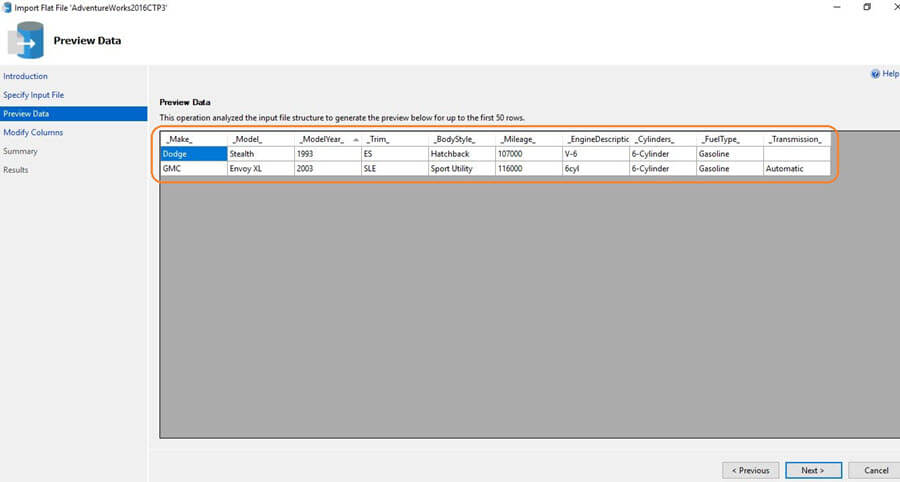Select empty Transmission cell in Dodge row
This screenshot has height=482, width=900.
click(797, 154)
